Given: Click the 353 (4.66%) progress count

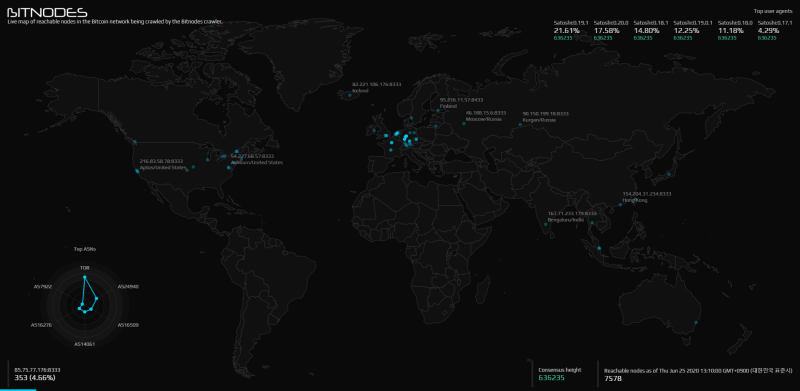Looking at the screenshot, I should pos(35,378).
